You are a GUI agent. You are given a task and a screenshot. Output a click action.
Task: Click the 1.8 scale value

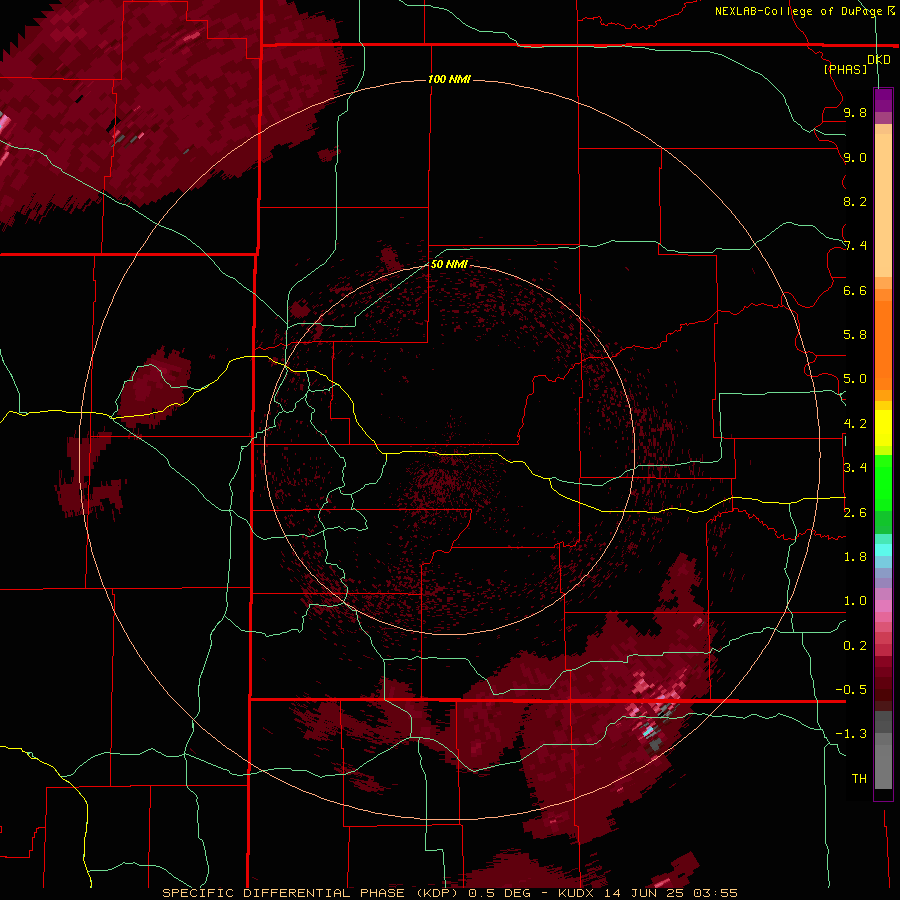point(855,557)
